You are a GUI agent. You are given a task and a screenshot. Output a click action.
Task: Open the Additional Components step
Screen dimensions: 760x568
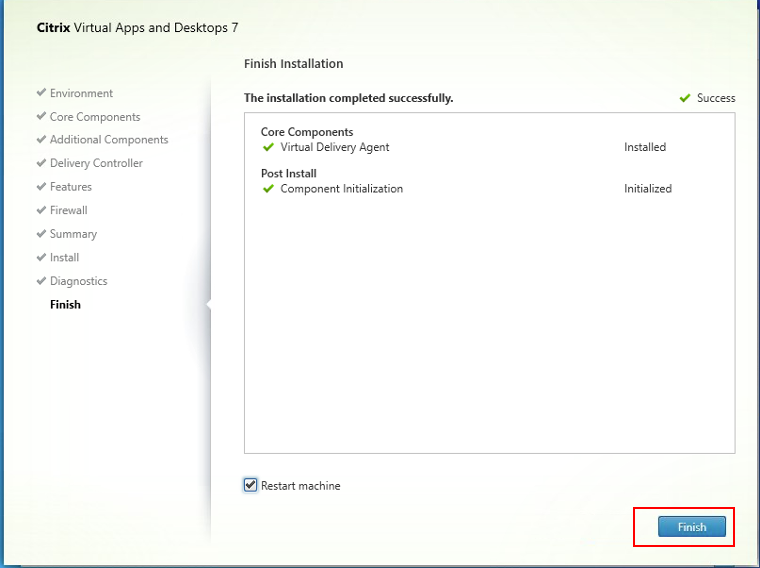(109, 140)
